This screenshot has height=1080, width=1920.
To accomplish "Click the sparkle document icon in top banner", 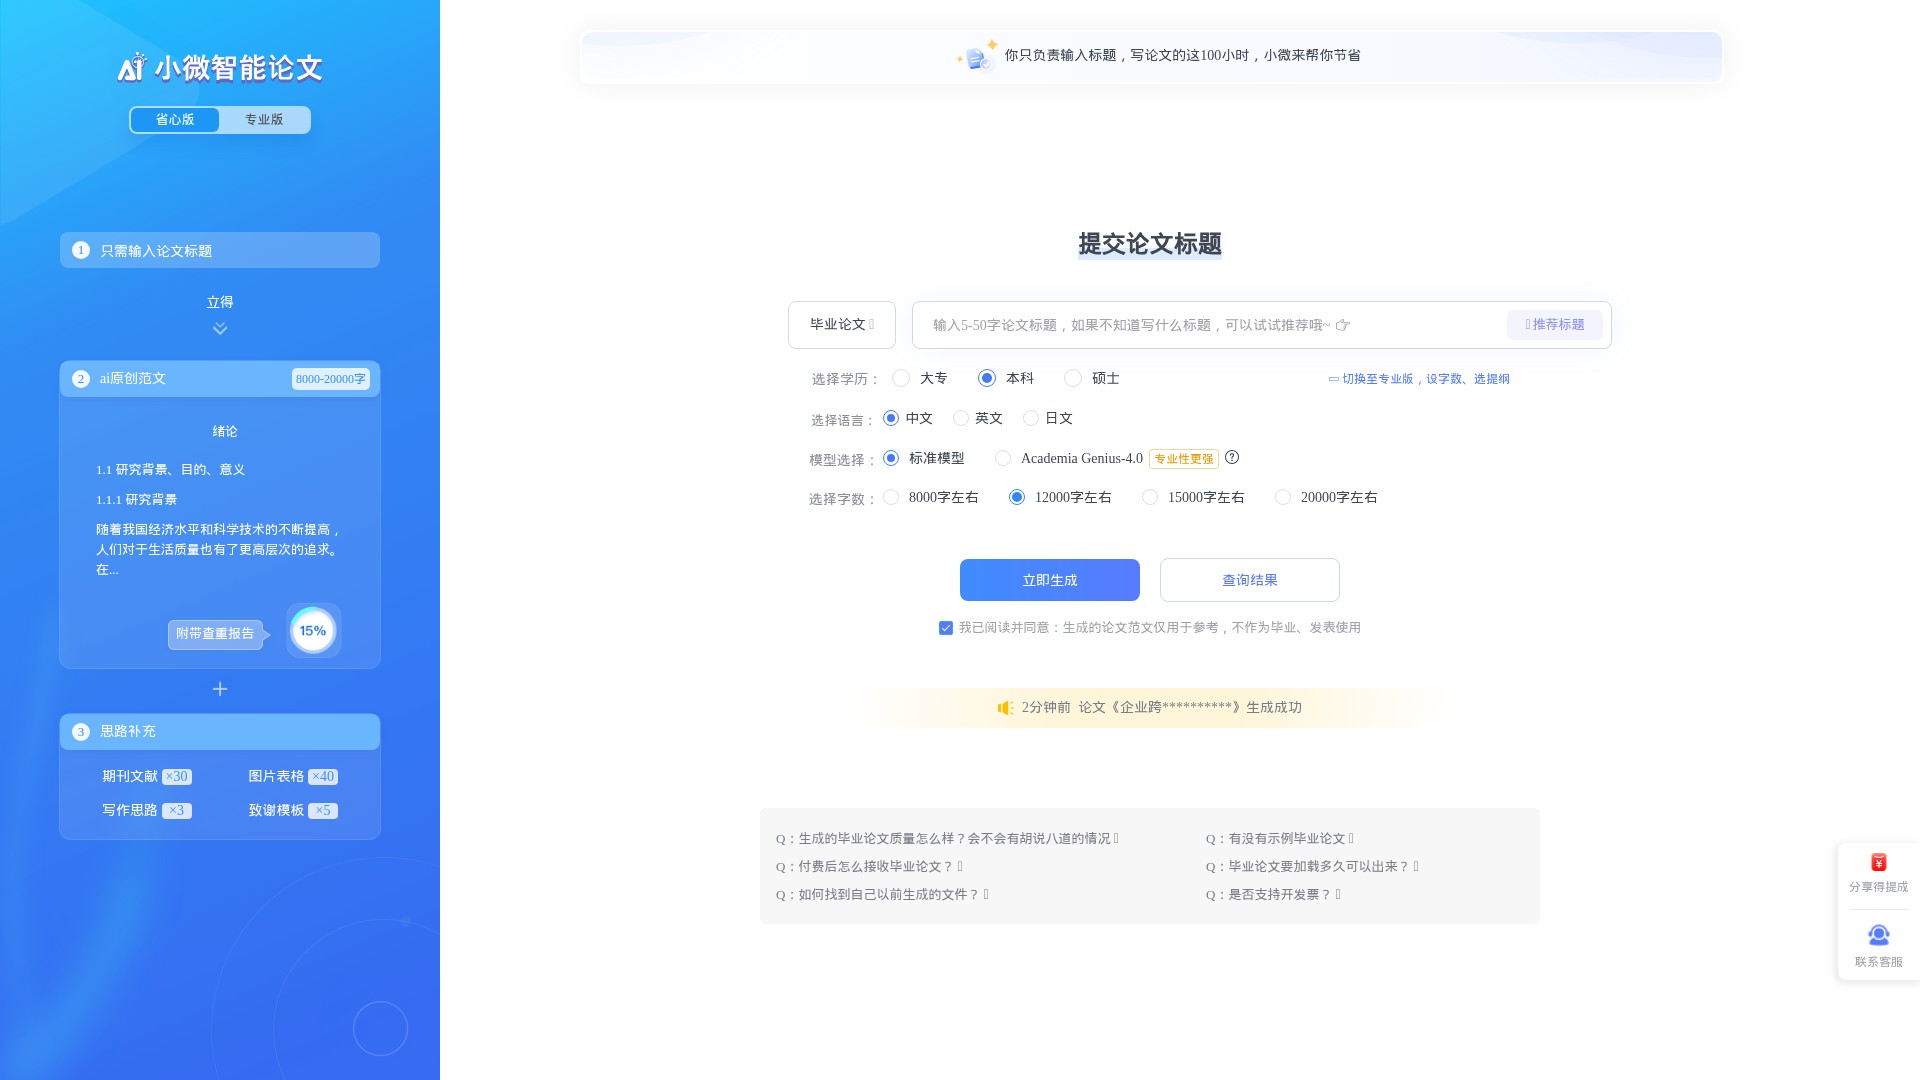I will click(x=977, y=57).
